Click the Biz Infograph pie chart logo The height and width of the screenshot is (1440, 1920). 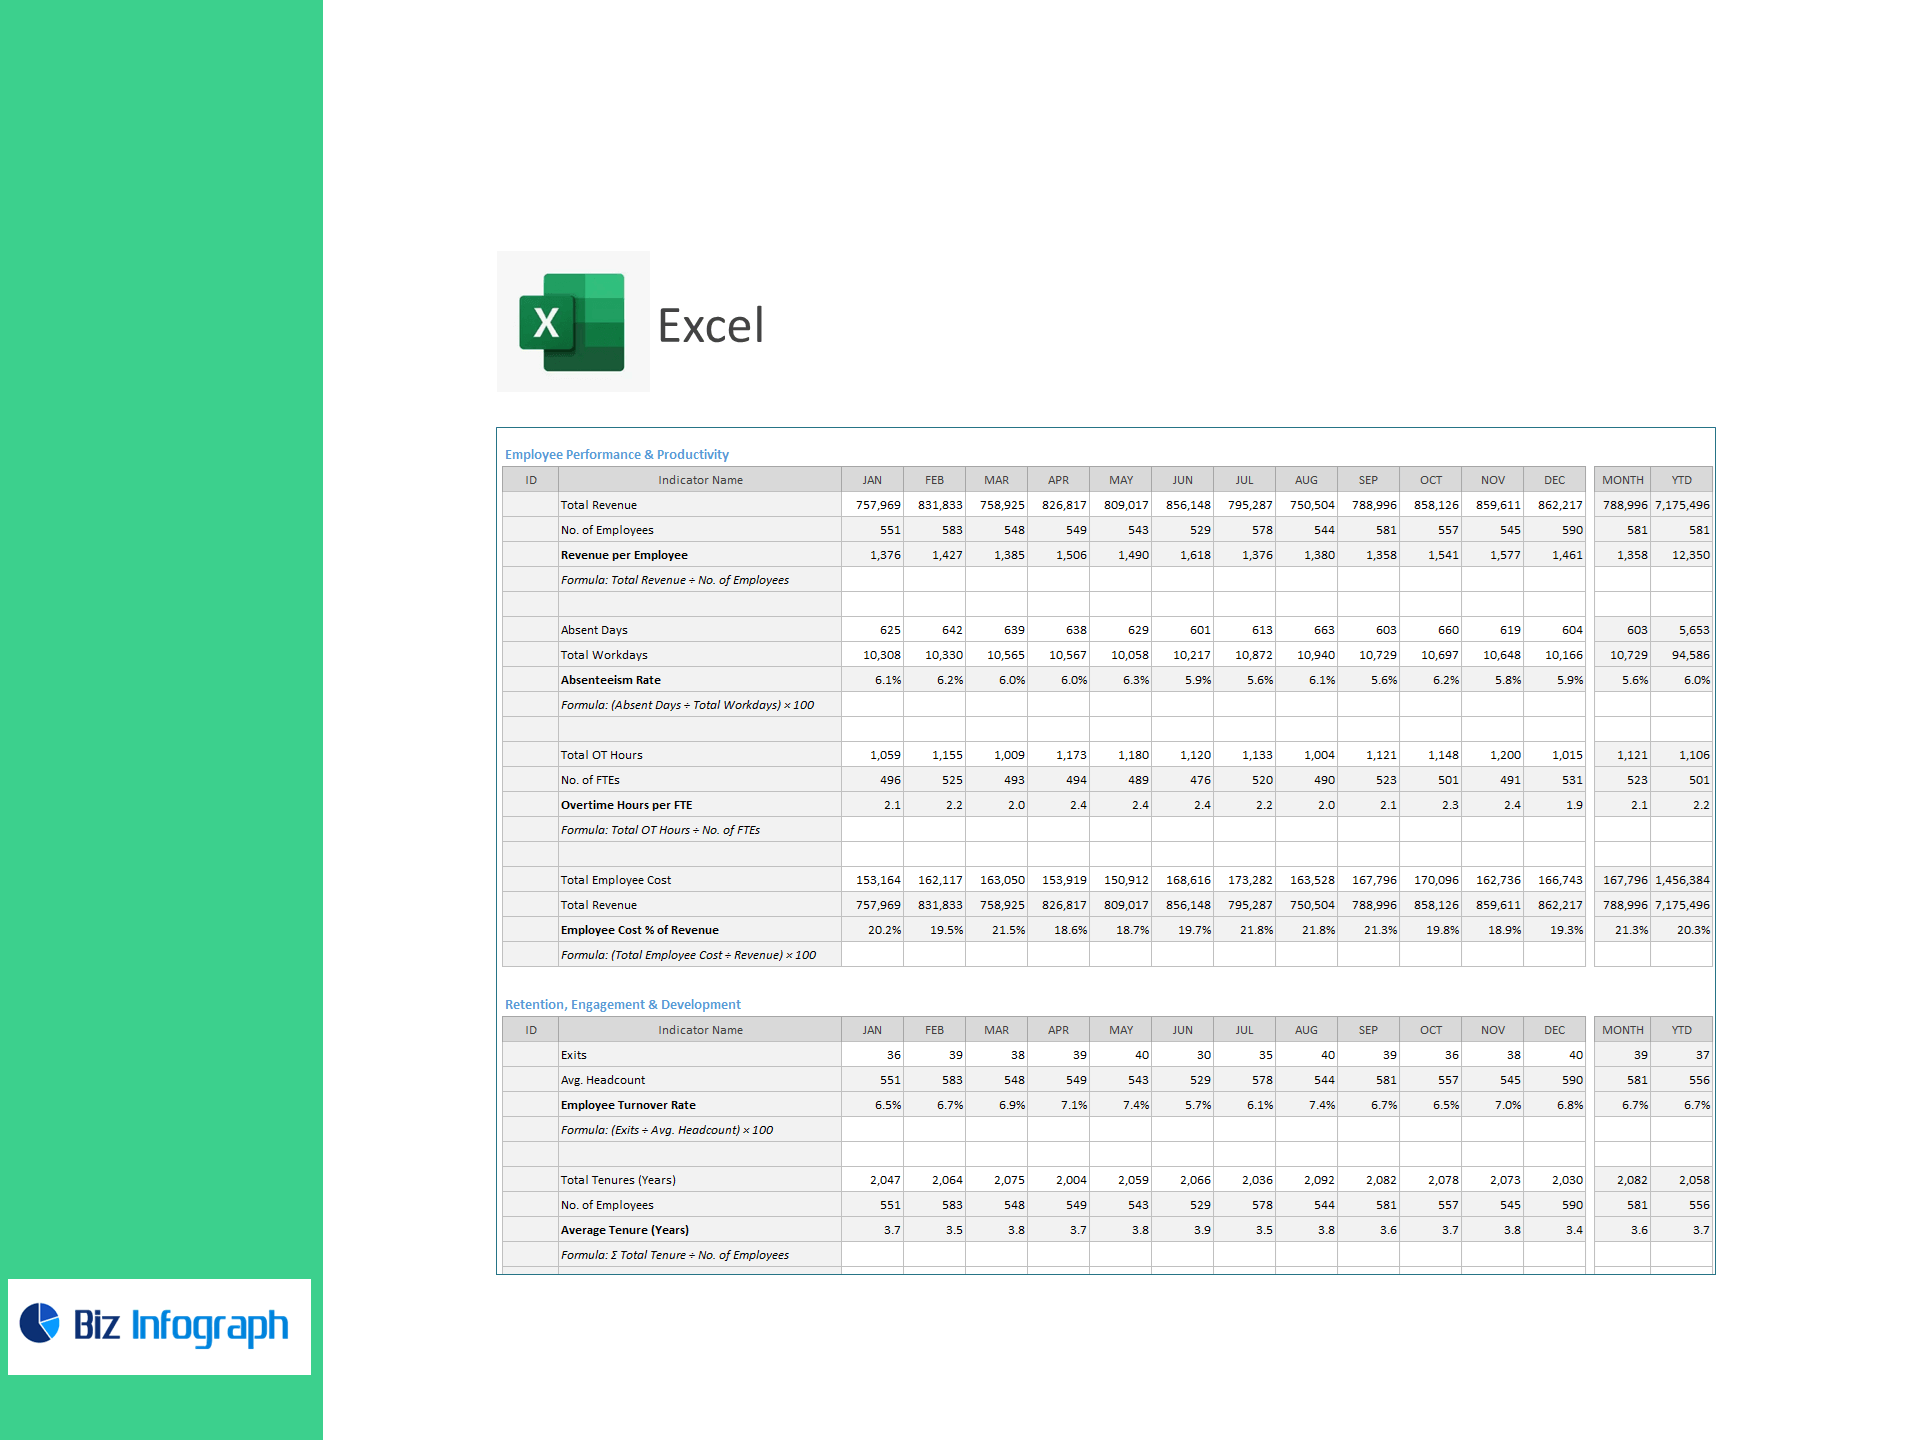point(40,1323)
